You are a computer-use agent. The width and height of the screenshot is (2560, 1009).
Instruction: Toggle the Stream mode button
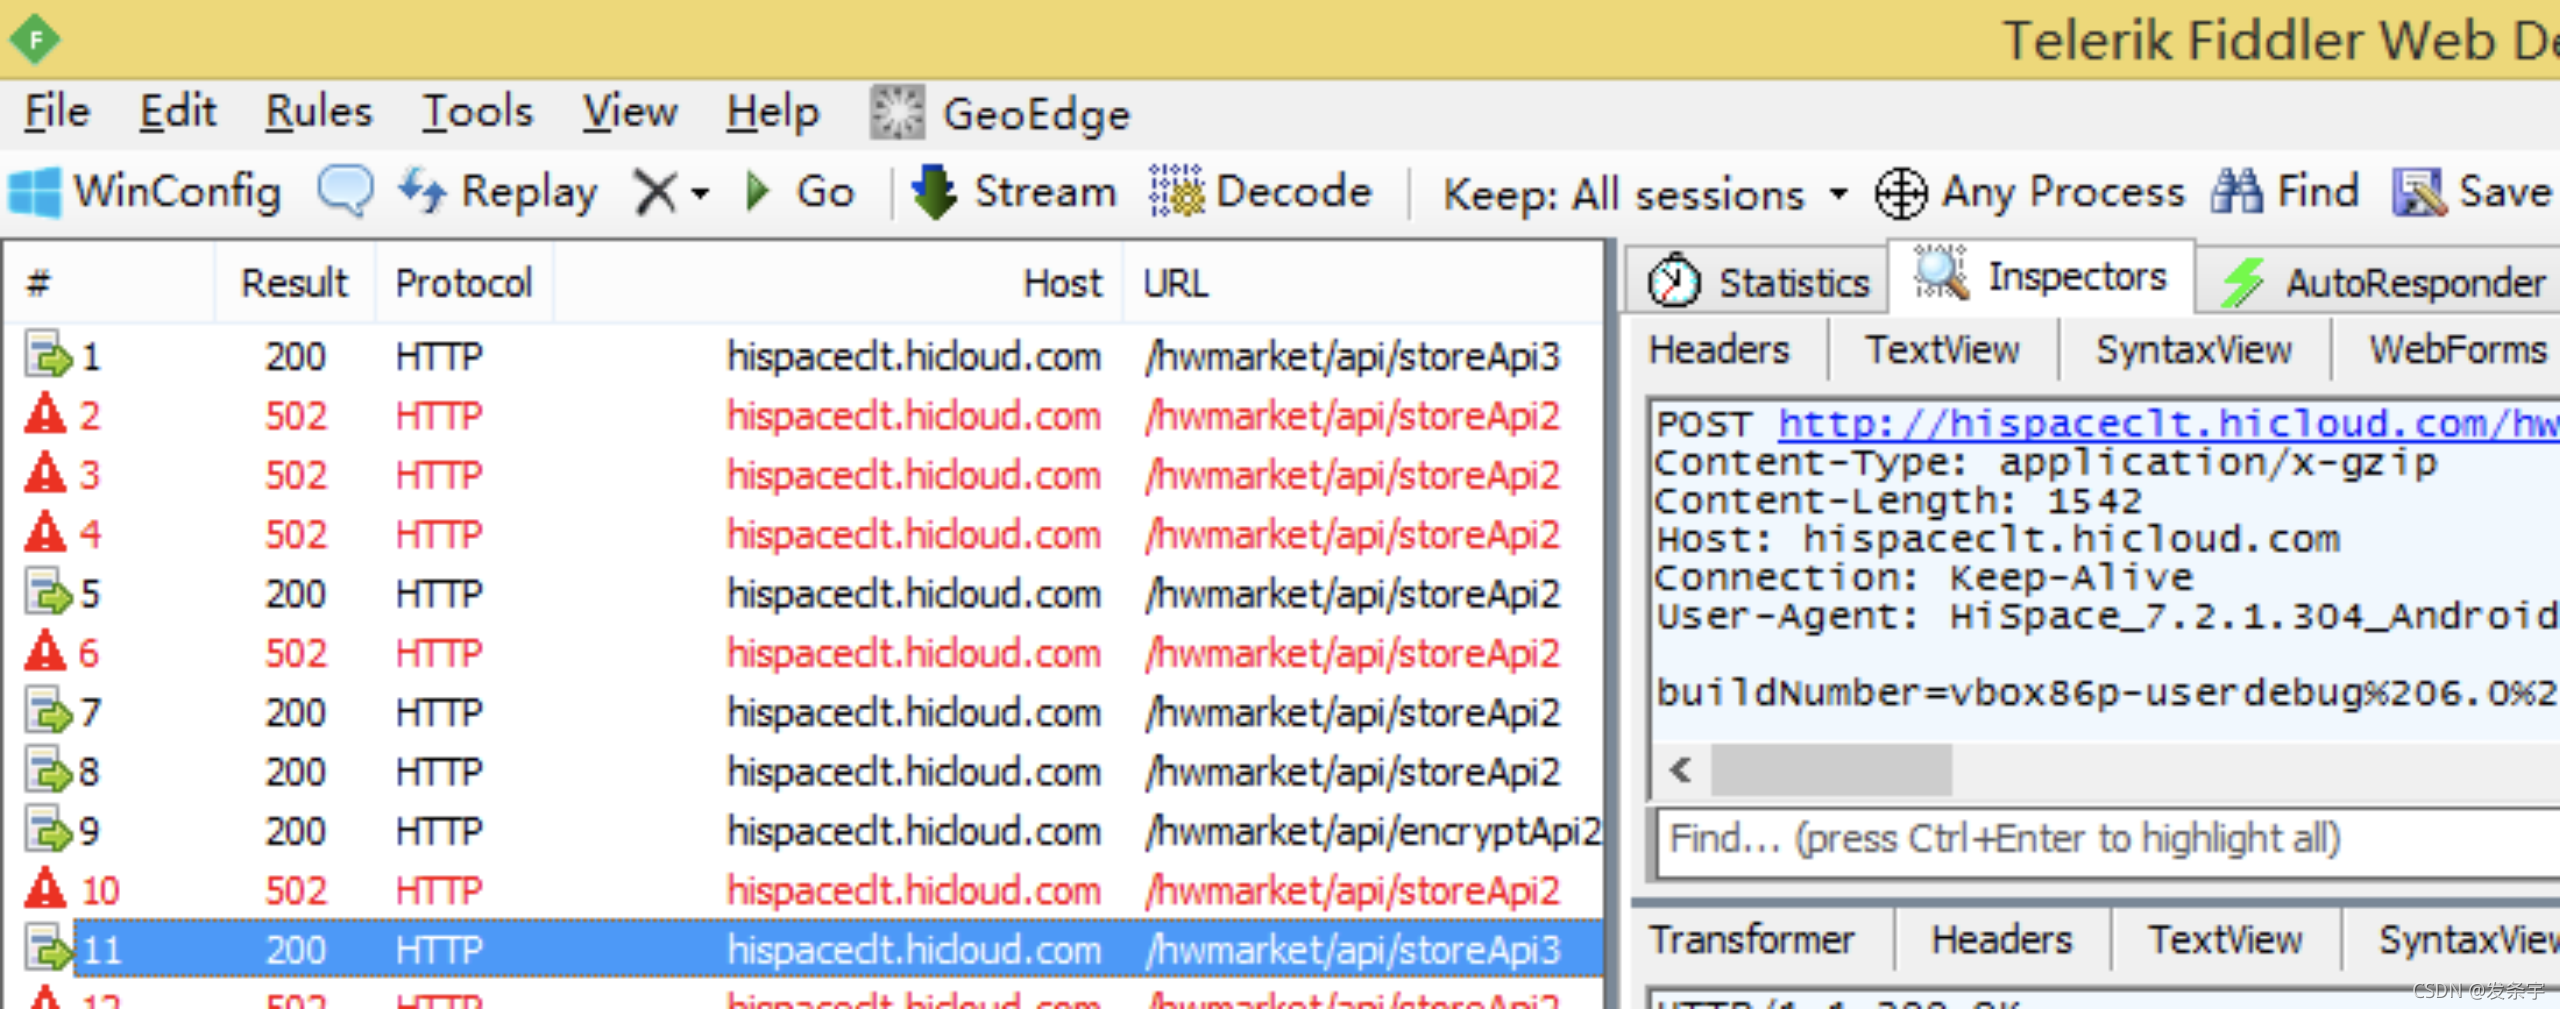1013,192
